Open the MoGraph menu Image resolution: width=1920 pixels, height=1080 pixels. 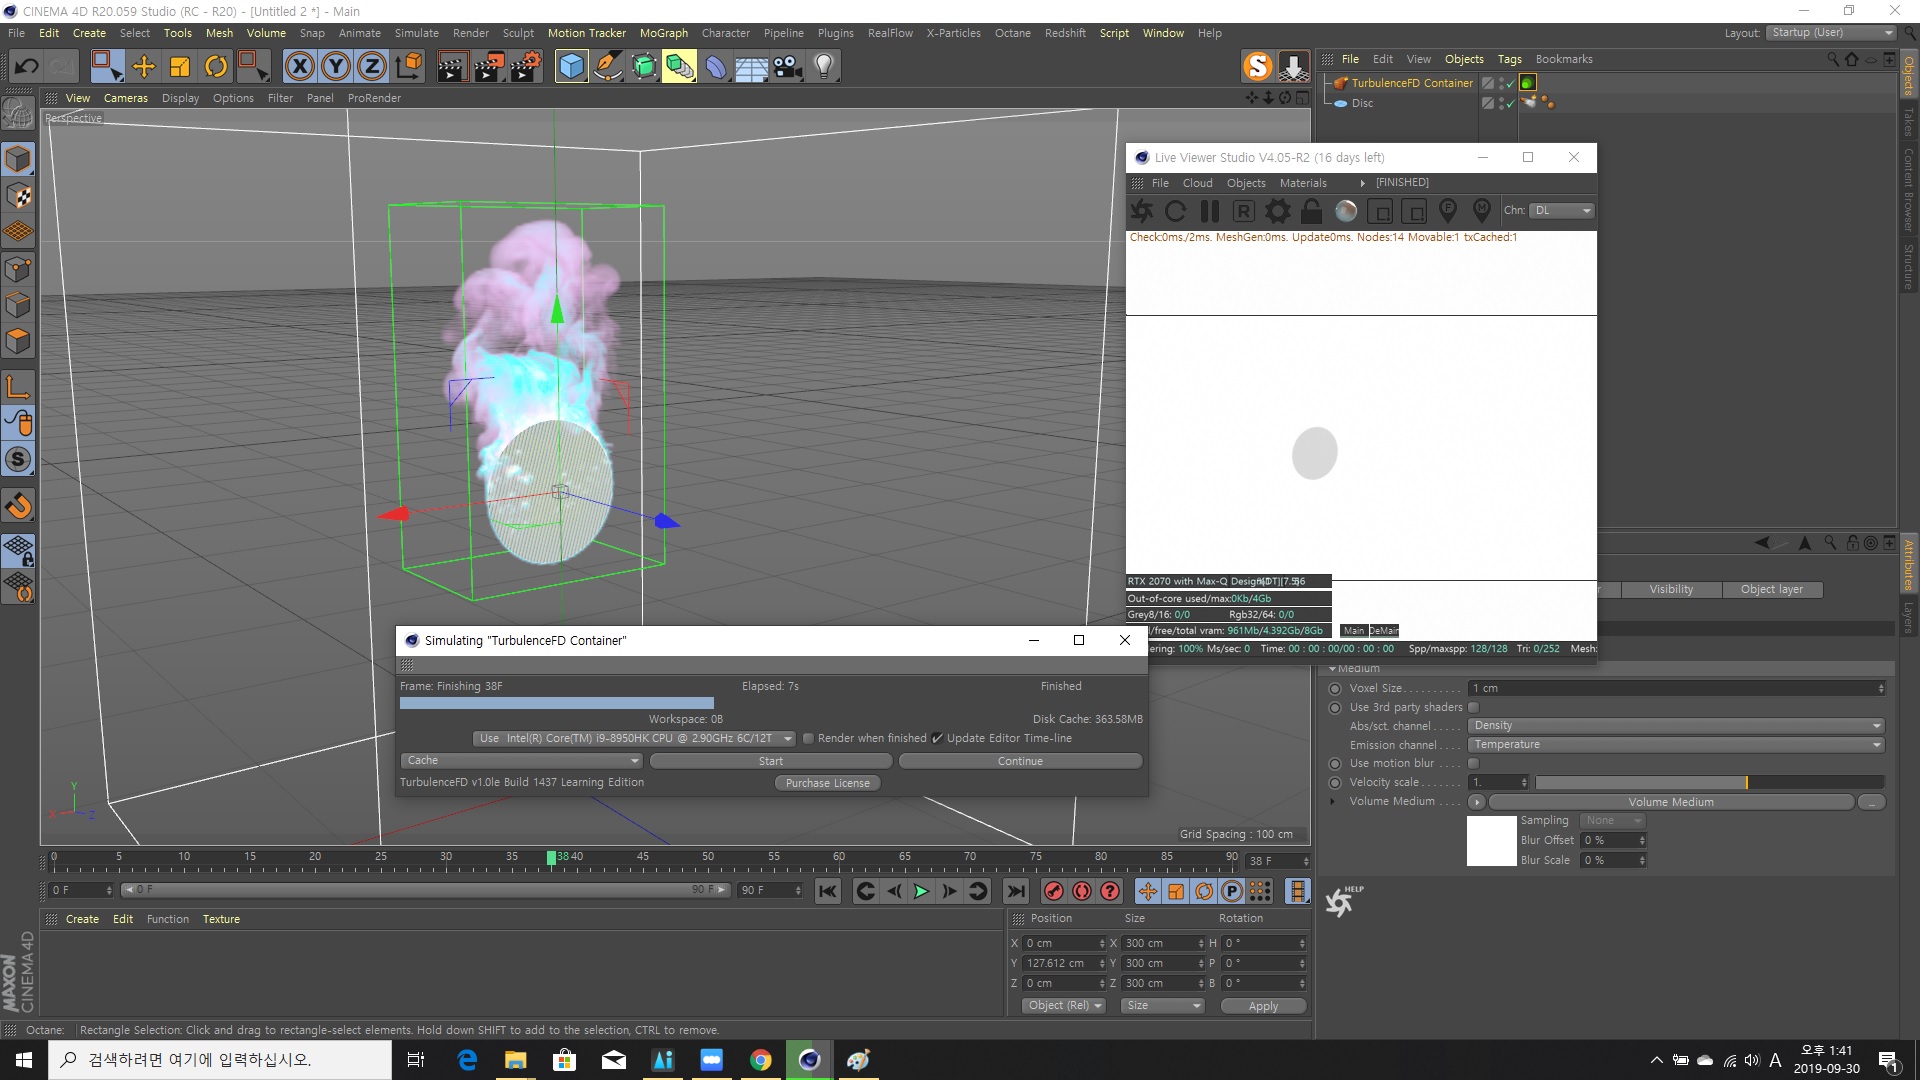pyautogui.click(x=664, y=33)
